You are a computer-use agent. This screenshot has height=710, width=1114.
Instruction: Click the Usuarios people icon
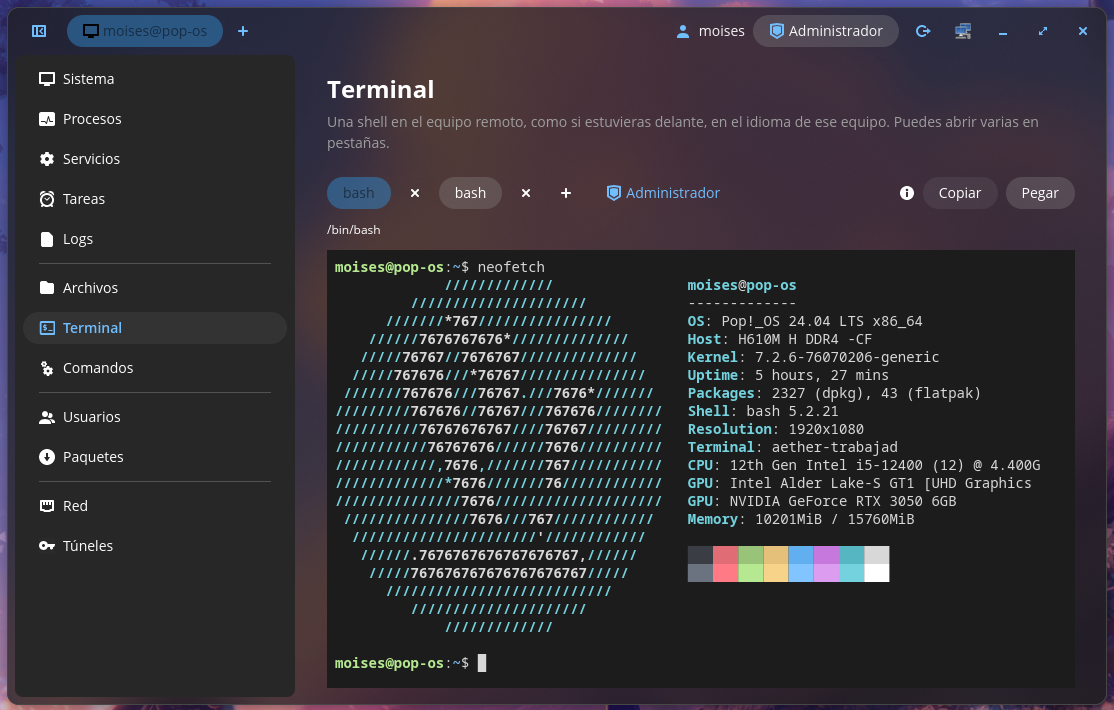pos(47,417)
